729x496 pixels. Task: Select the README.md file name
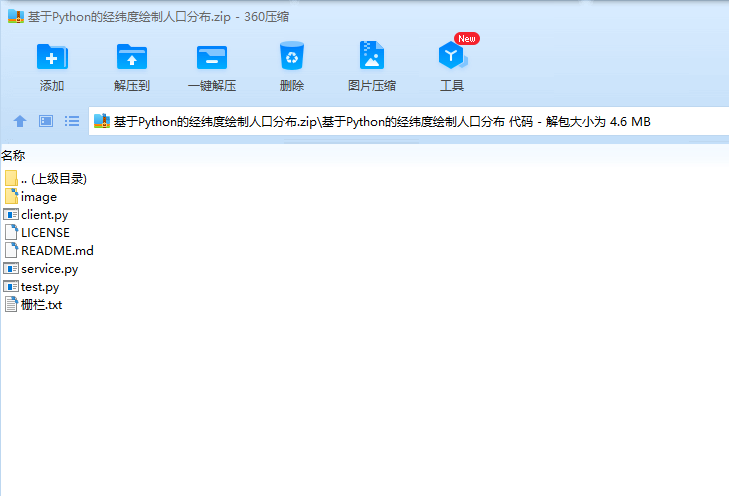click(57, 251)
